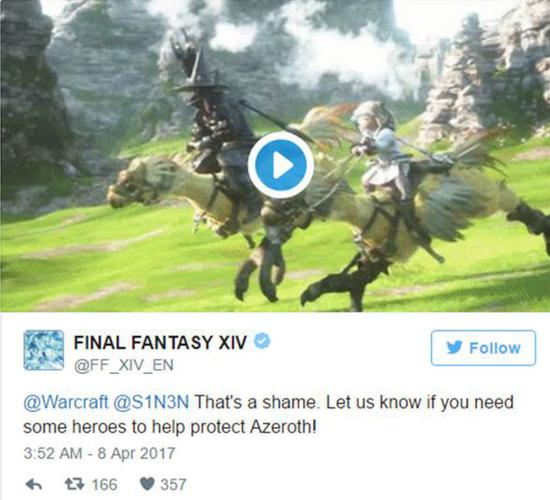Open the FINAL FANTASY XIV profile avatar
Screen dimensions: 550x500
43,350
